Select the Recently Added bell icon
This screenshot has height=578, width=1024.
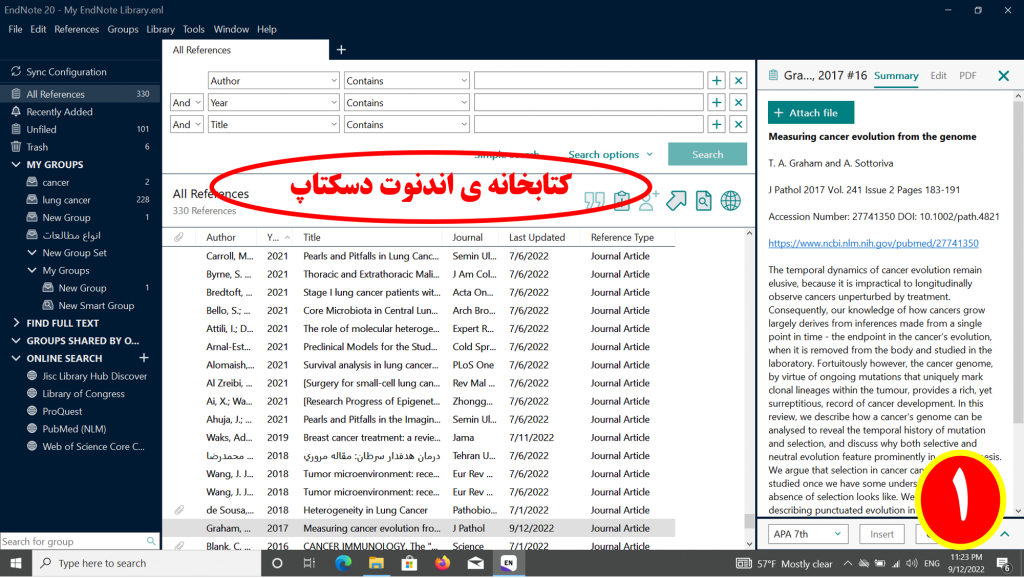point(16,112)
